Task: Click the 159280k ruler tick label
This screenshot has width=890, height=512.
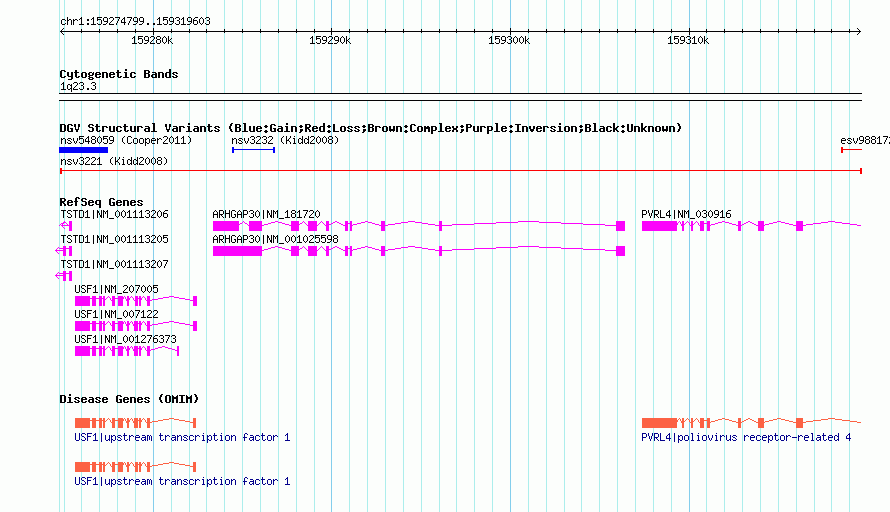Action: coord(152,40)
